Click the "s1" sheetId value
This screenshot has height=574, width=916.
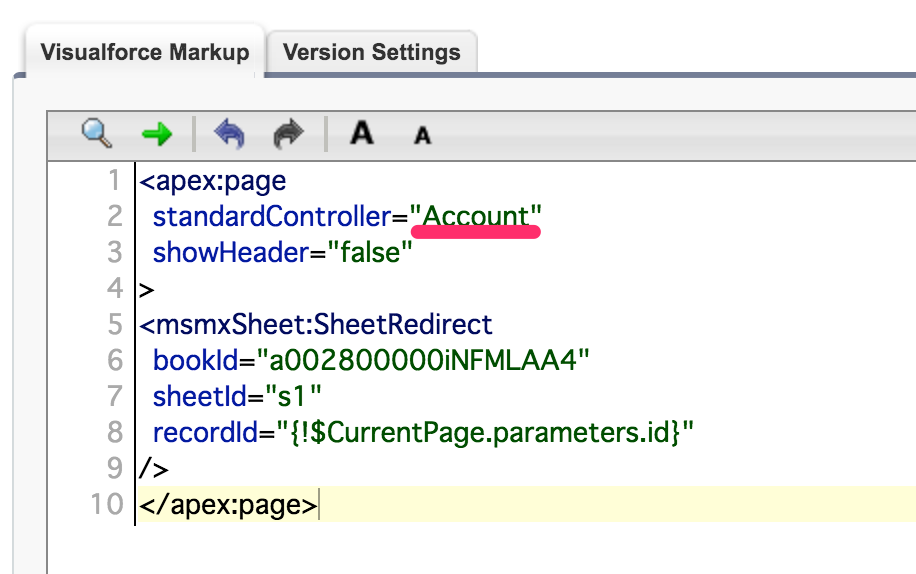(293, 396)
